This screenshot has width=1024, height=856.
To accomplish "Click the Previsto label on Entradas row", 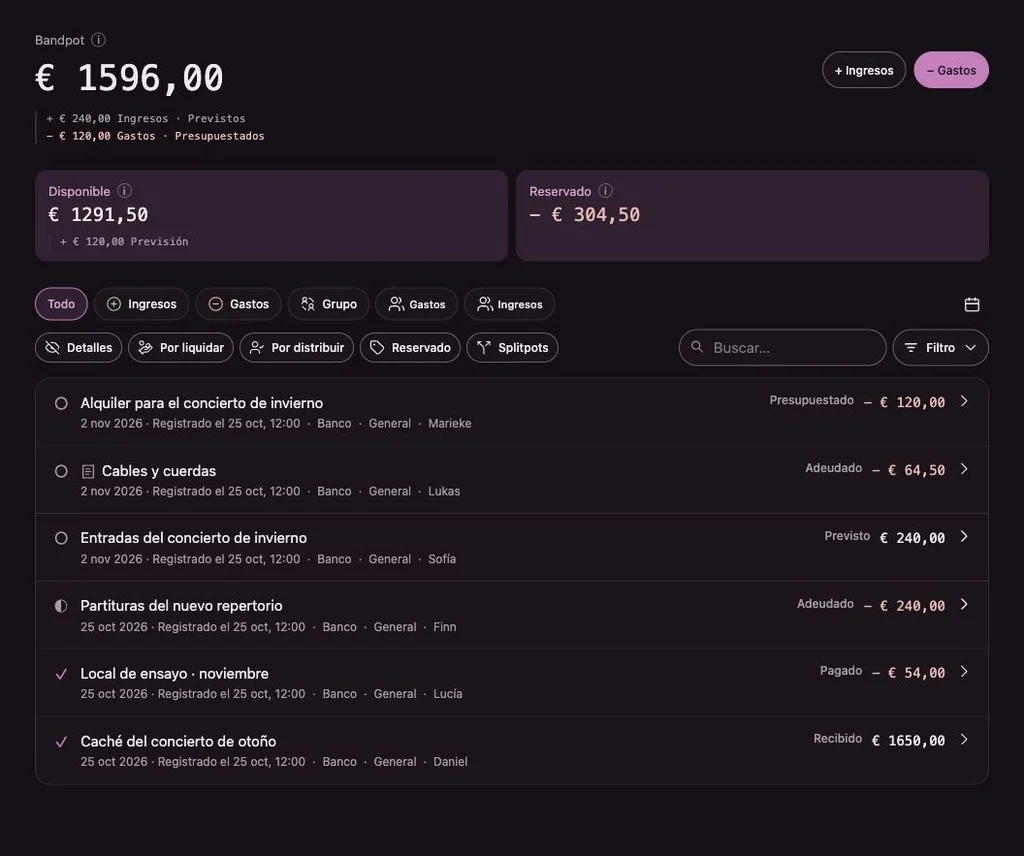I will coord(847,536).
